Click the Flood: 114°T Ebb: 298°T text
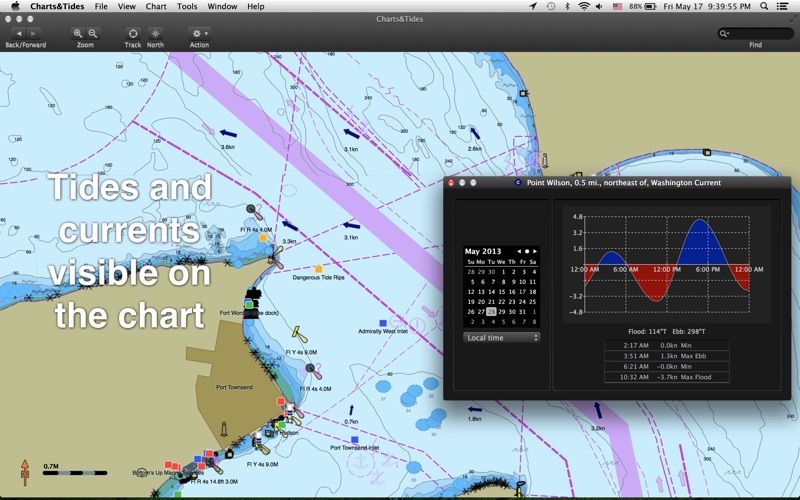Screen dimensions: 800x500 tap(666, 332)
